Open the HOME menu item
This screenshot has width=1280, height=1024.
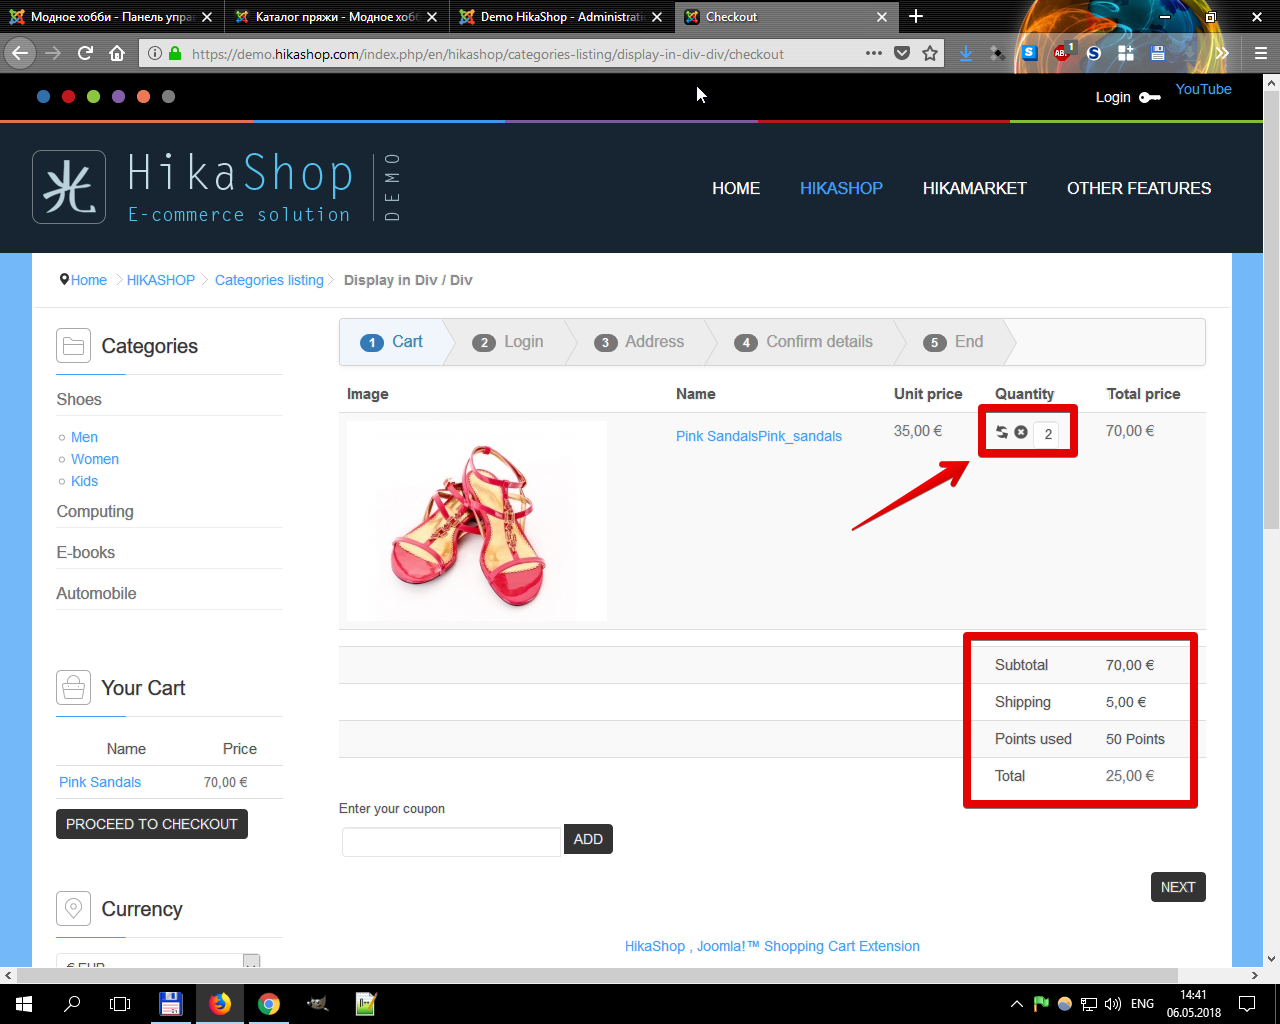pos(736,188)
